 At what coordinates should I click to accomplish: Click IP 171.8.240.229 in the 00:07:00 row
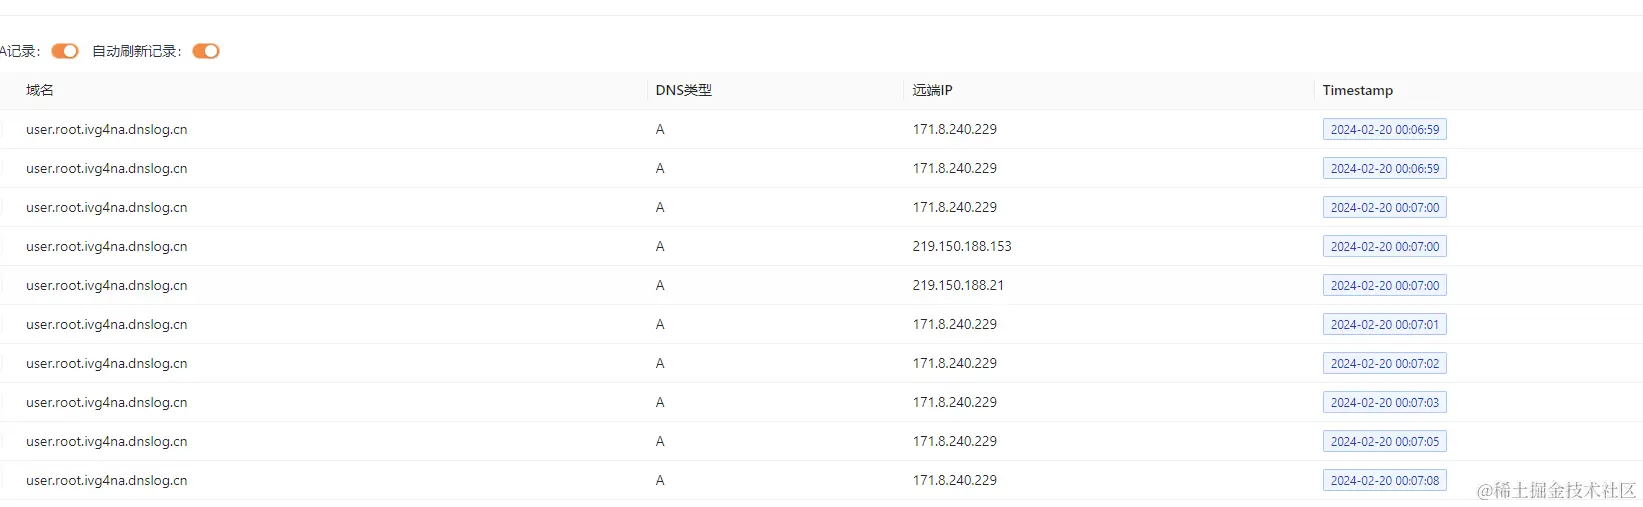pos(955,207)
